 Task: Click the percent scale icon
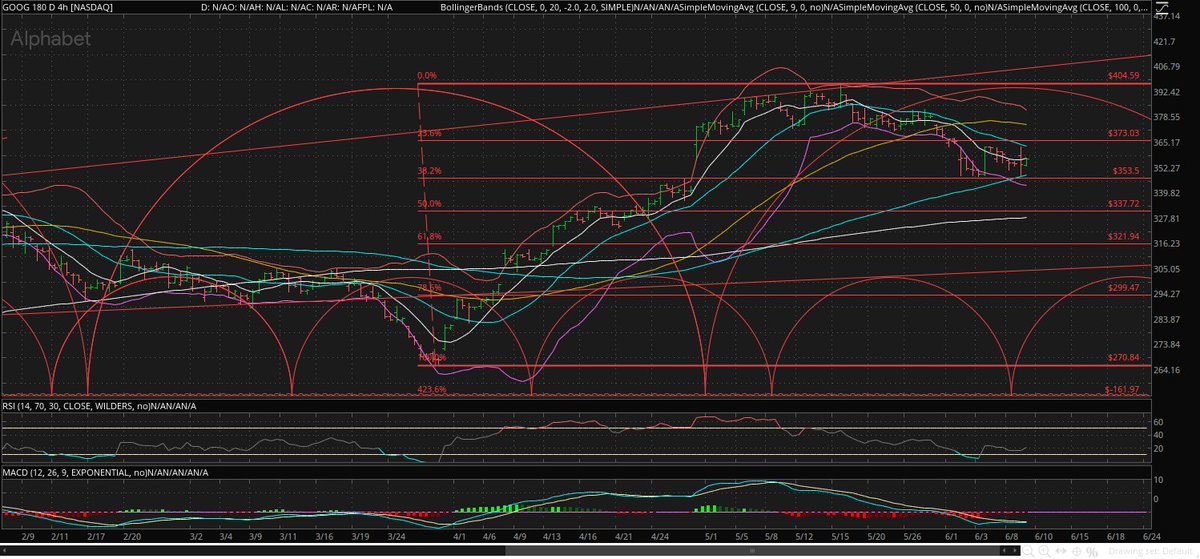tap(1092, 552)
